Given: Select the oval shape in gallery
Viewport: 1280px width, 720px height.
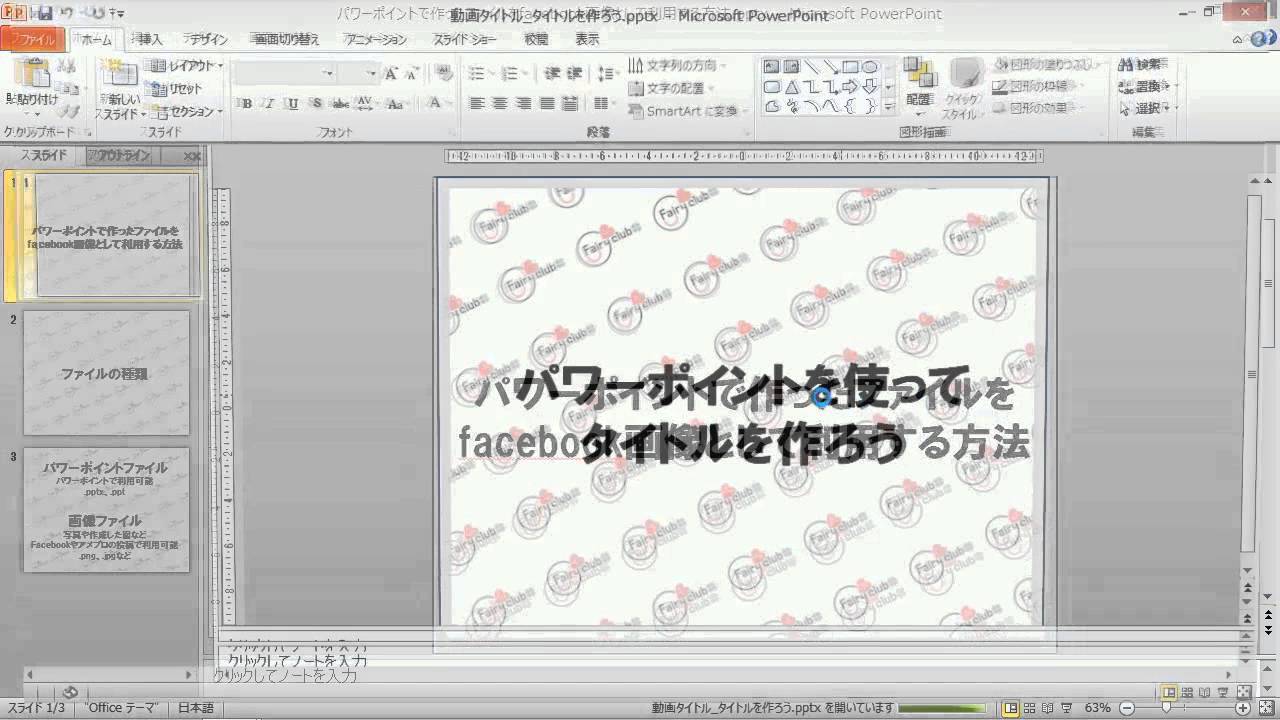Looking at the screenshot, I should [869, 67].
